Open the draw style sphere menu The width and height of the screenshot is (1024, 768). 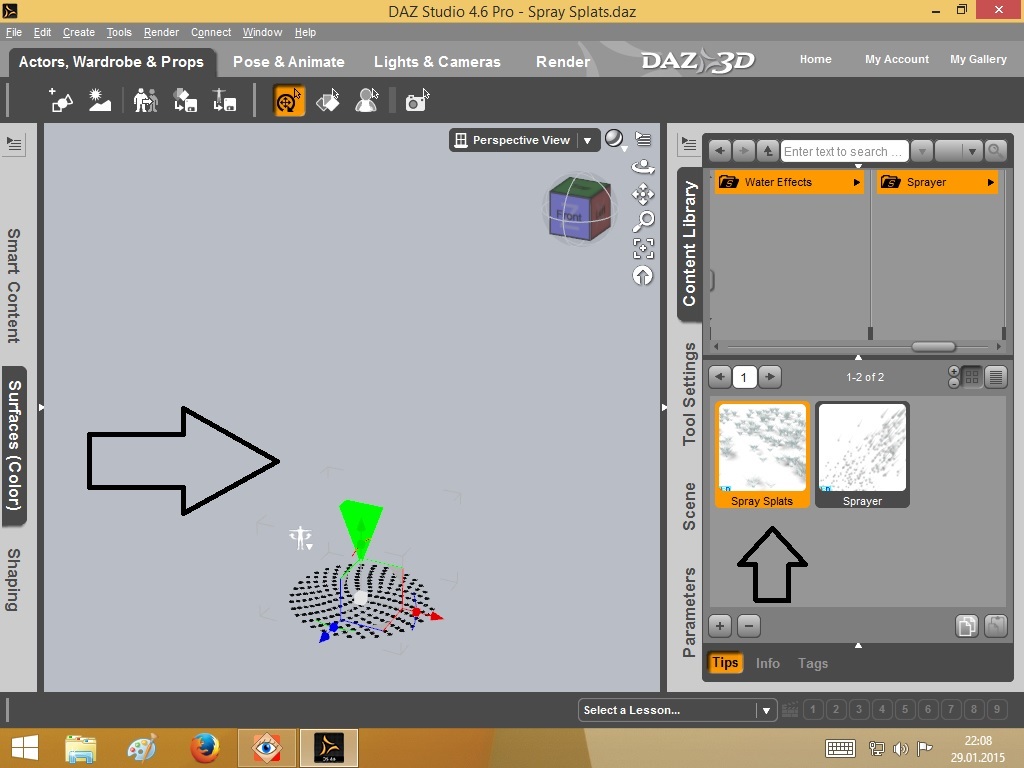click(x=615, y=139)
